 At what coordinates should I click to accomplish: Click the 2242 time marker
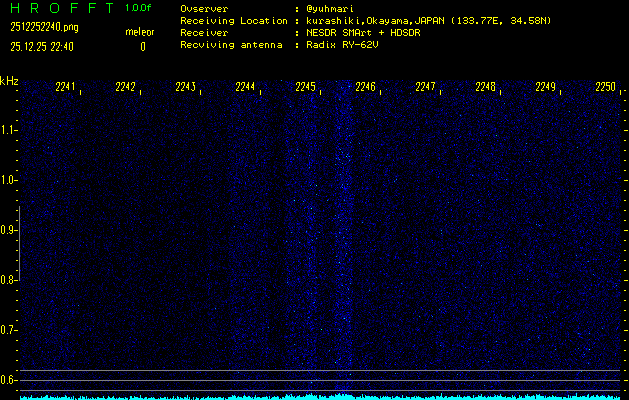pos(125,87)
